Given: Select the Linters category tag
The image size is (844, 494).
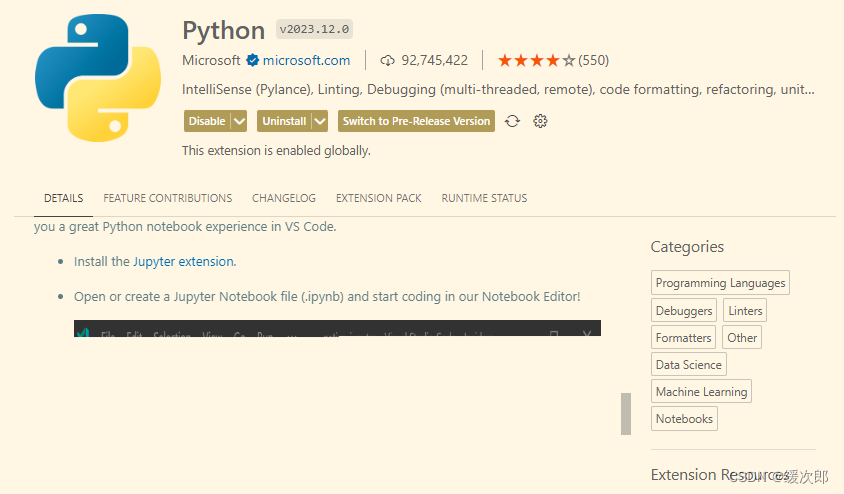Looking at the screenshot, I should (x=745, y=310).
